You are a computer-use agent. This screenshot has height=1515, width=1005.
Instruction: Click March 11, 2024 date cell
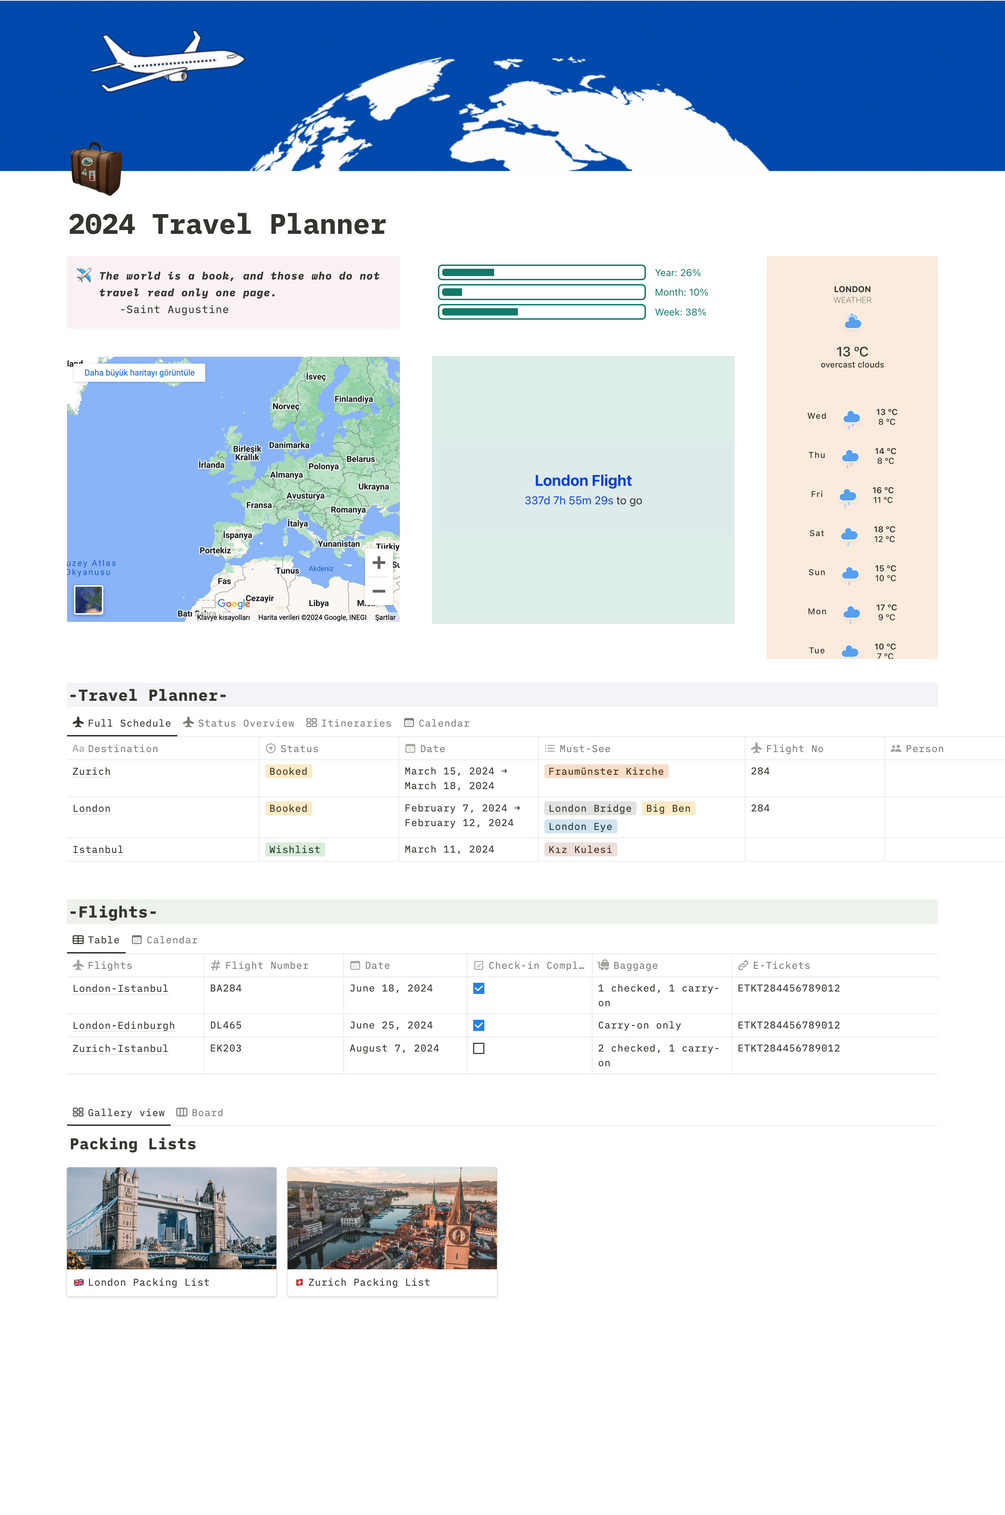tap(468, 850)
